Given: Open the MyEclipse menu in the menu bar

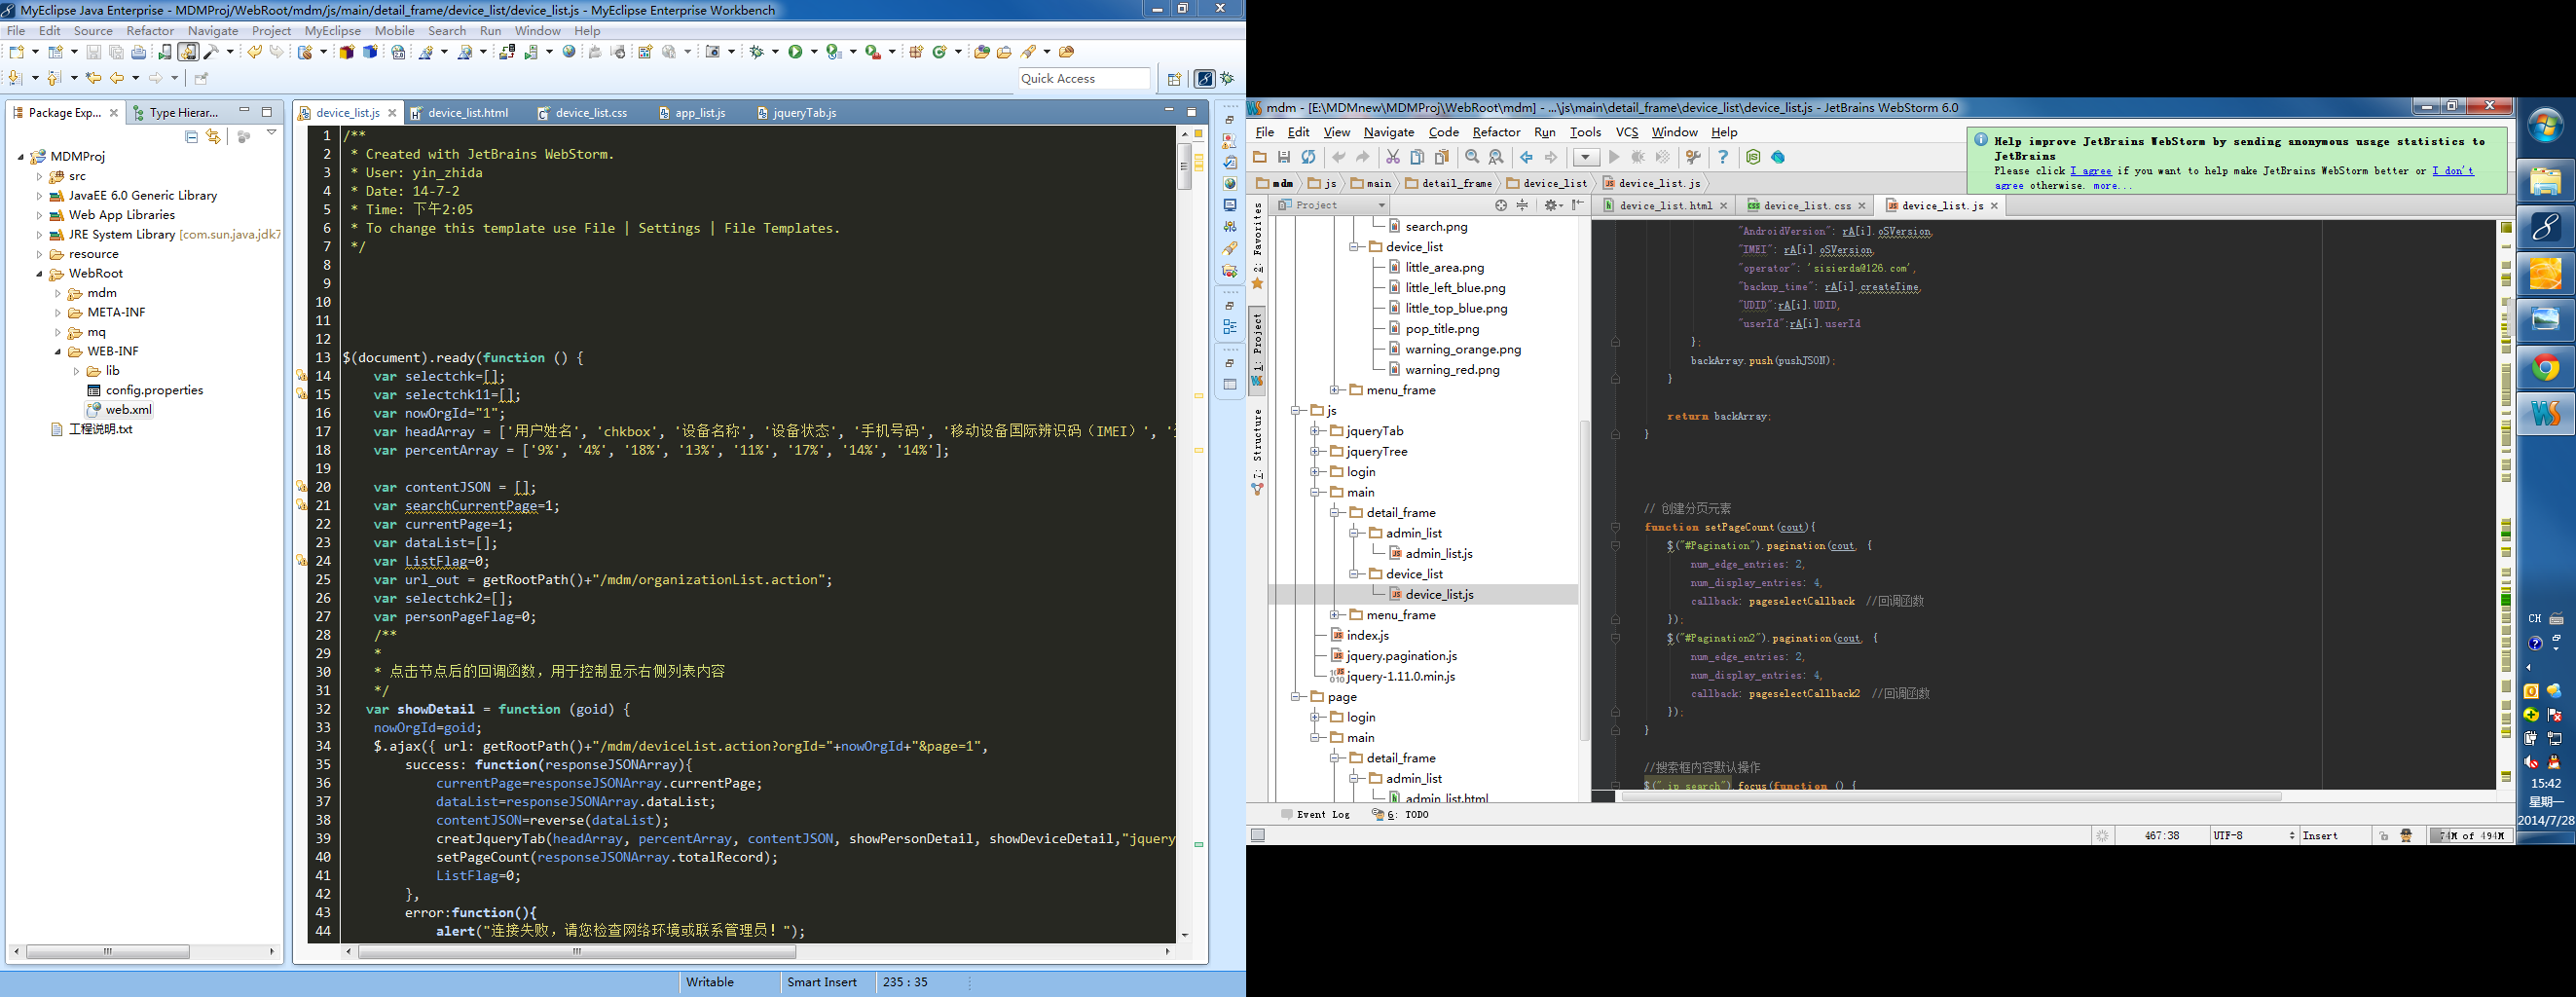Looking at the screenshot, I should point(333,31).
